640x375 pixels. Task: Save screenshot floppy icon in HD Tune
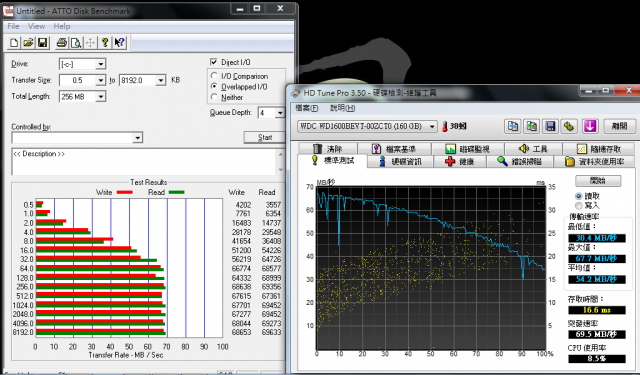pyautogui.click(x=550, y=126)
